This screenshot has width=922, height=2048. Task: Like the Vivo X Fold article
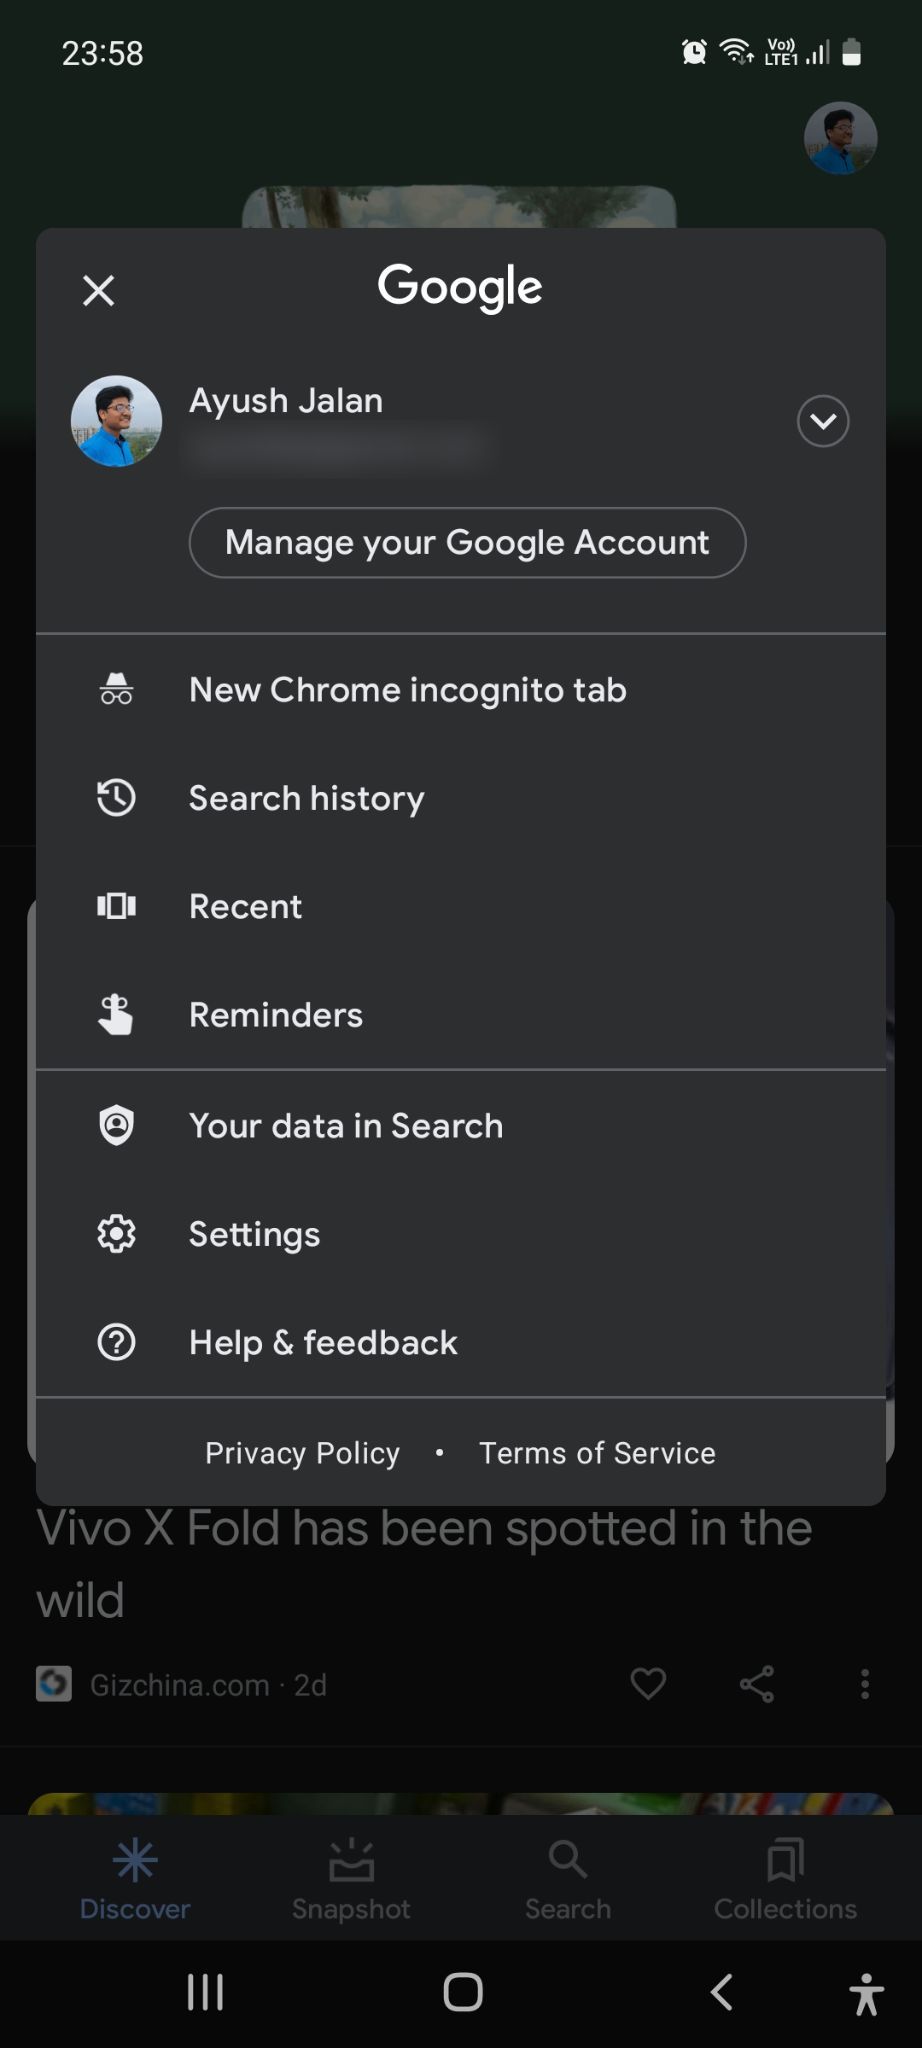tap(648, 1684)
